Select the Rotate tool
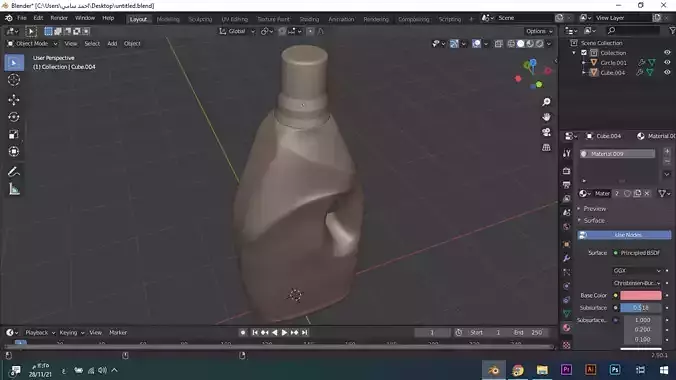This screenshot has height=380, width=676. pyautogui.click(x=14, y=117)
